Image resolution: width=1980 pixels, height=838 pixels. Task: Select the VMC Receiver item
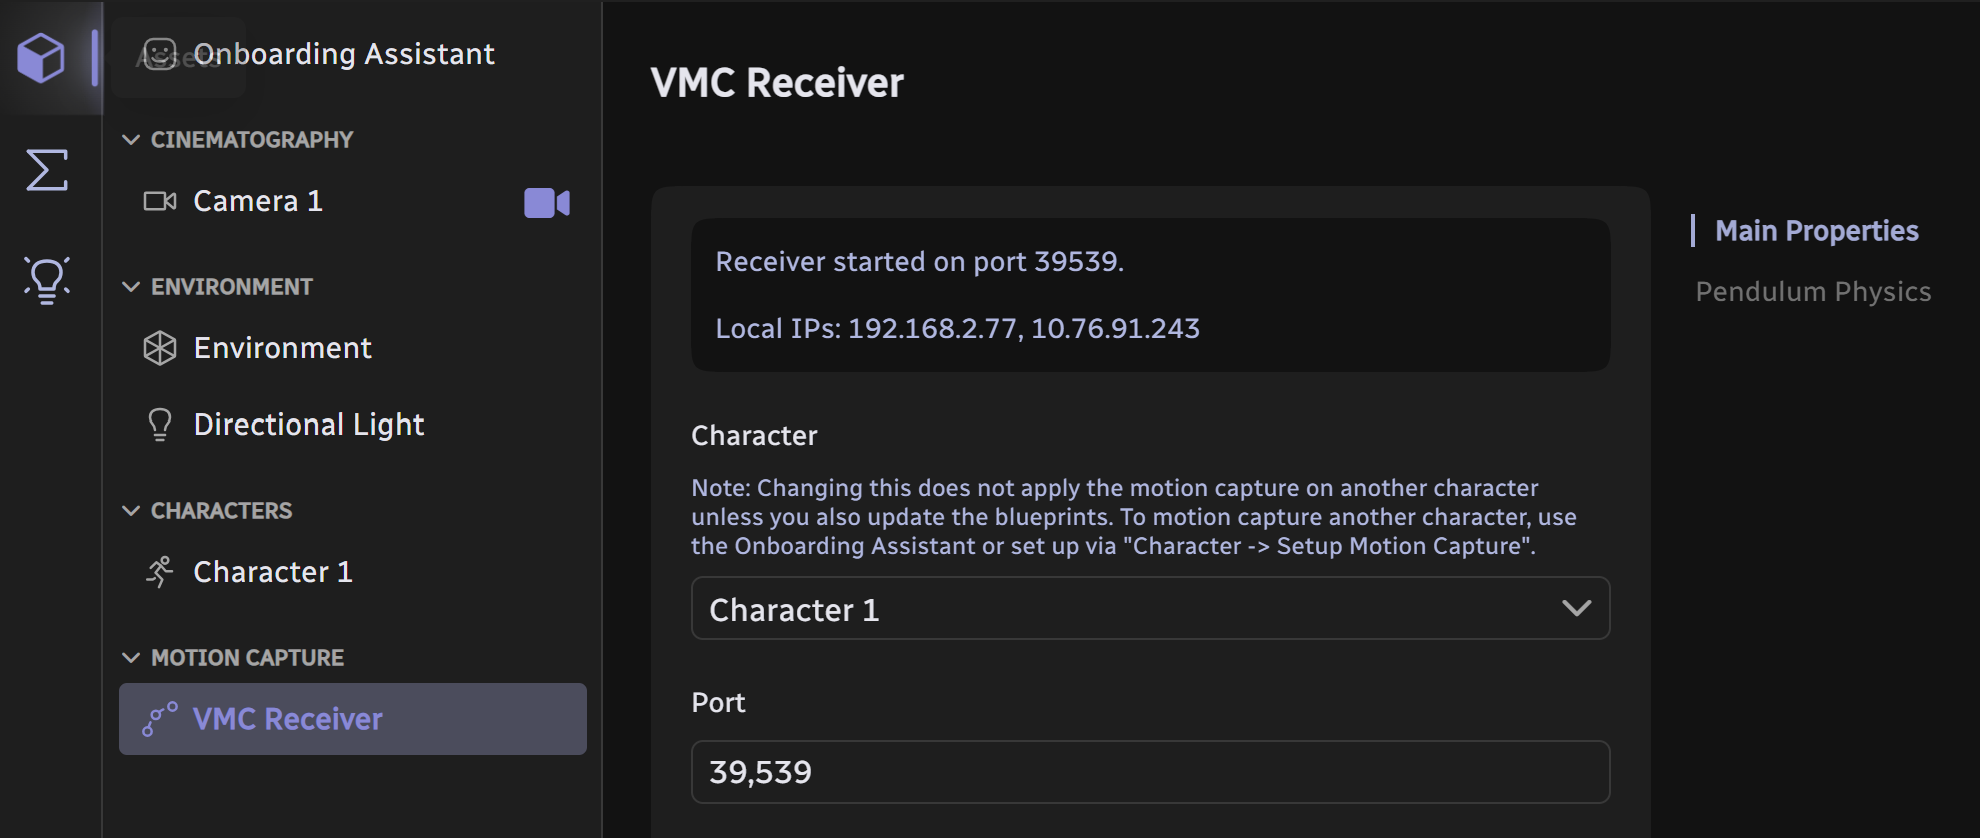(352, 719)
